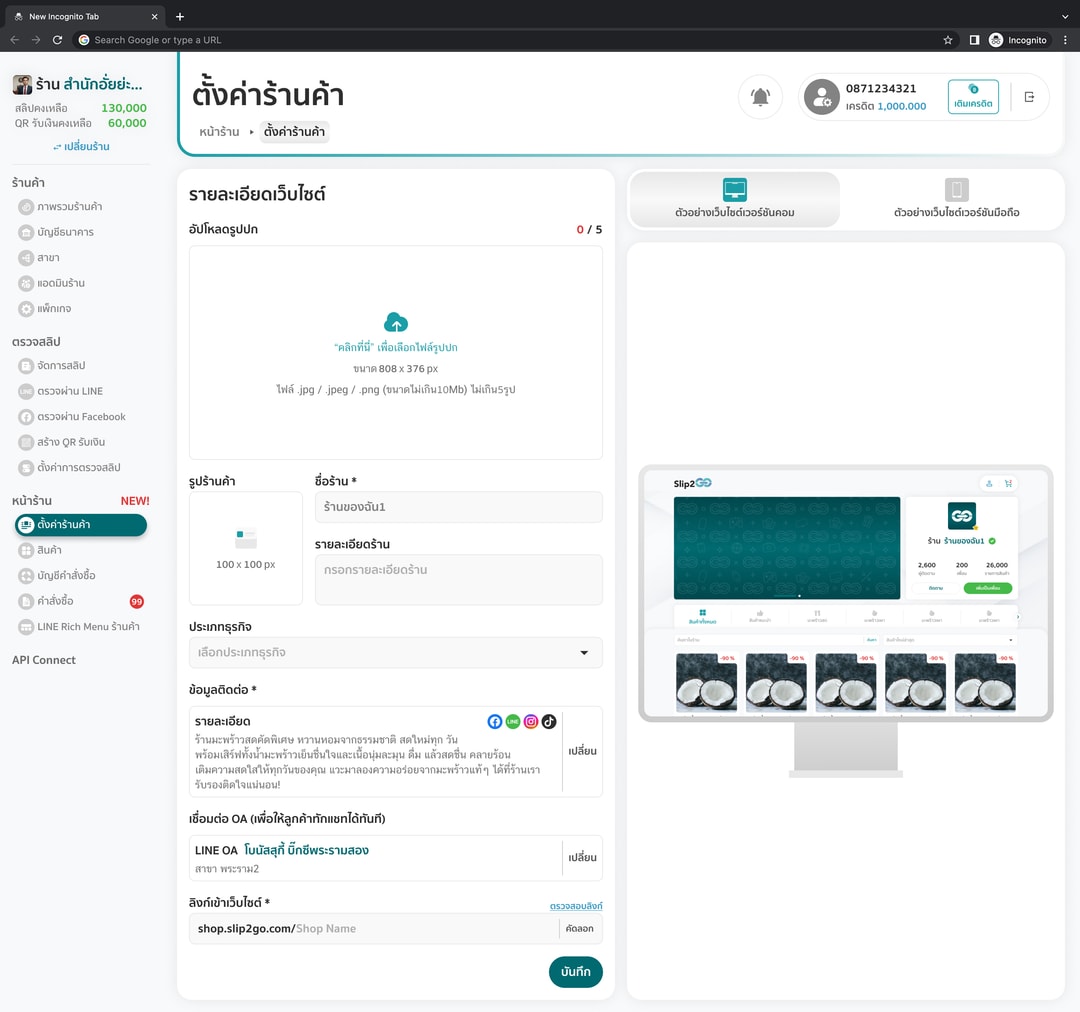
Task: Click the Instagram contact icon
Action: pos(531,721)
